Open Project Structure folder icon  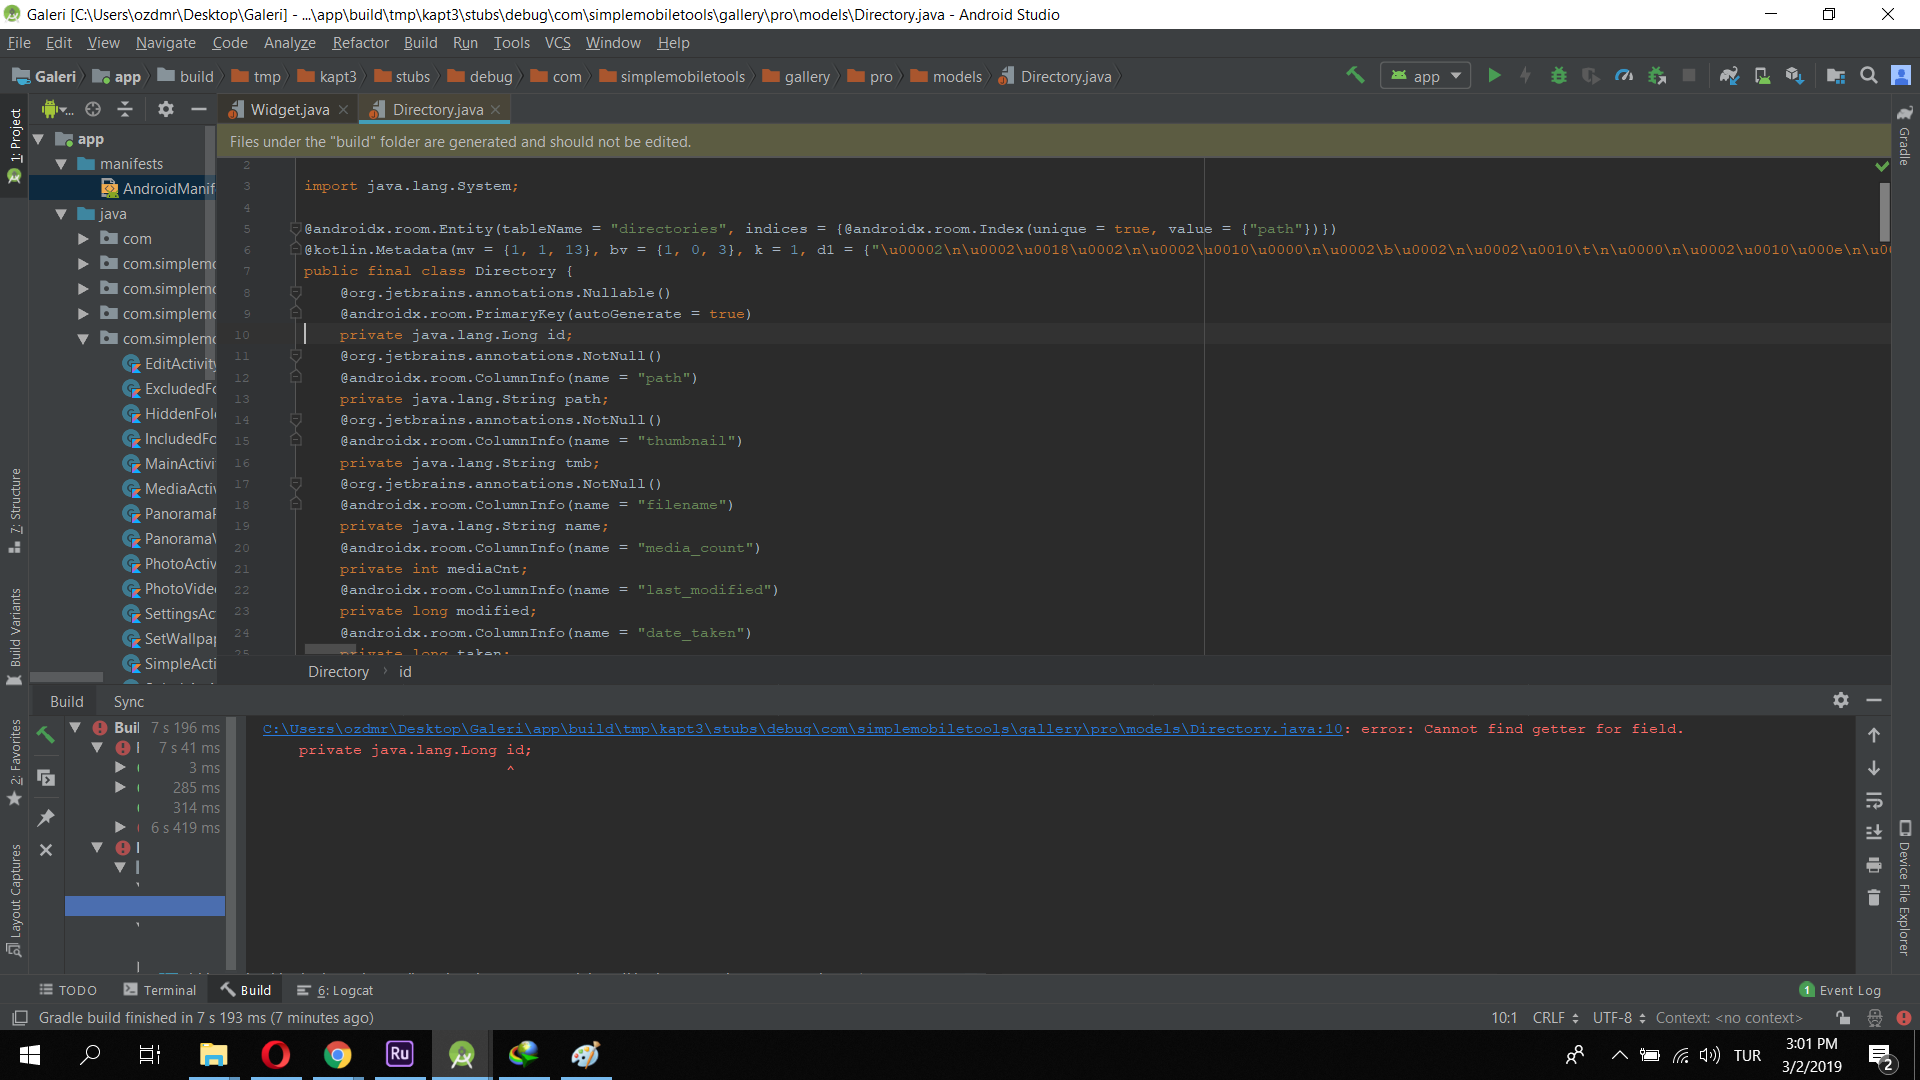[x=1835, y=76]
